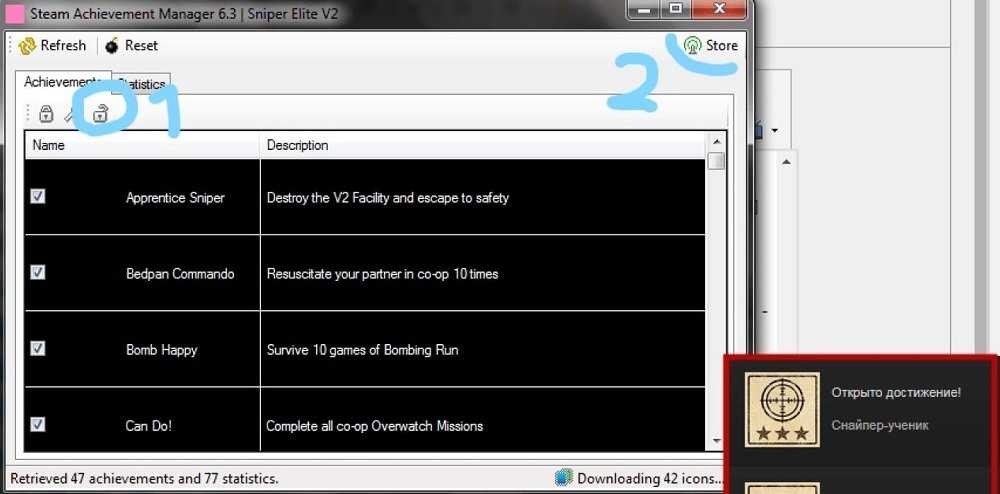Click the download icon in the status bar

564,477
